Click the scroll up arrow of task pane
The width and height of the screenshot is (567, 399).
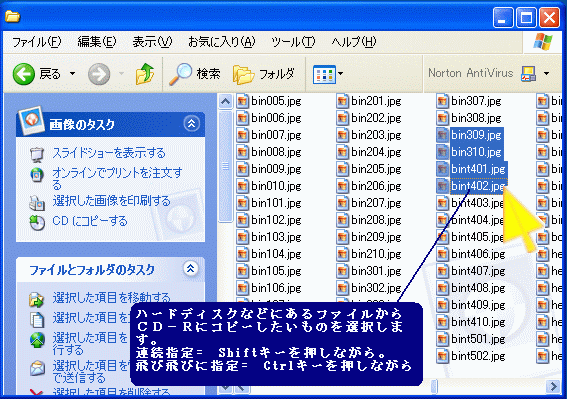225,101
